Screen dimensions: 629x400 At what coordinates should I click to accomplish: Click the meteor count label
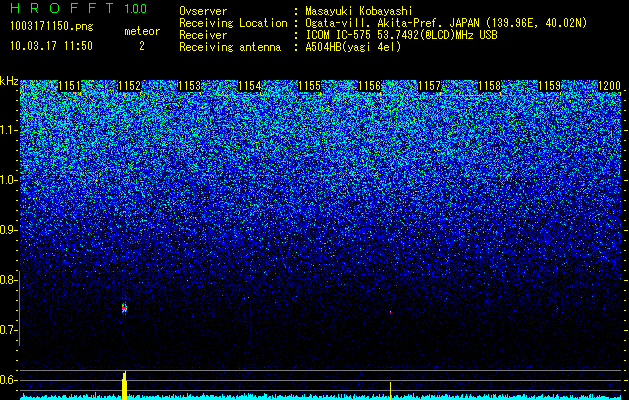coord(142,31)
